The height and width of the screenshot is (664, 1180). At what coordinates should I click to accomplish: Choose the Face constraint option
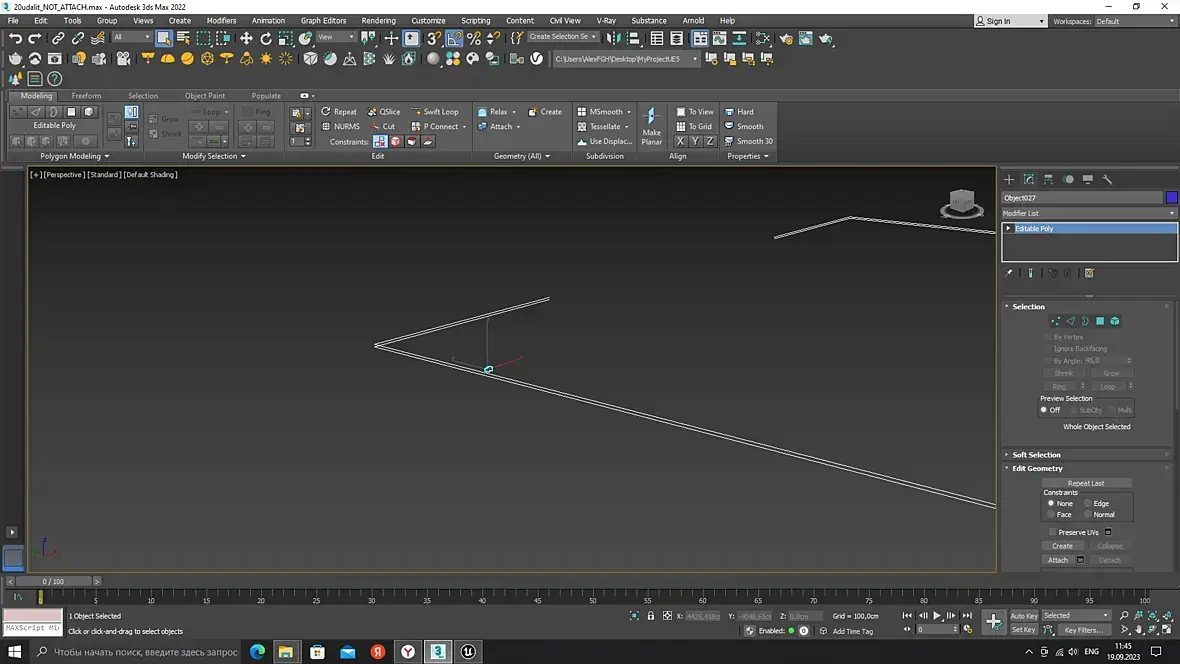[x=1051, y=514]
